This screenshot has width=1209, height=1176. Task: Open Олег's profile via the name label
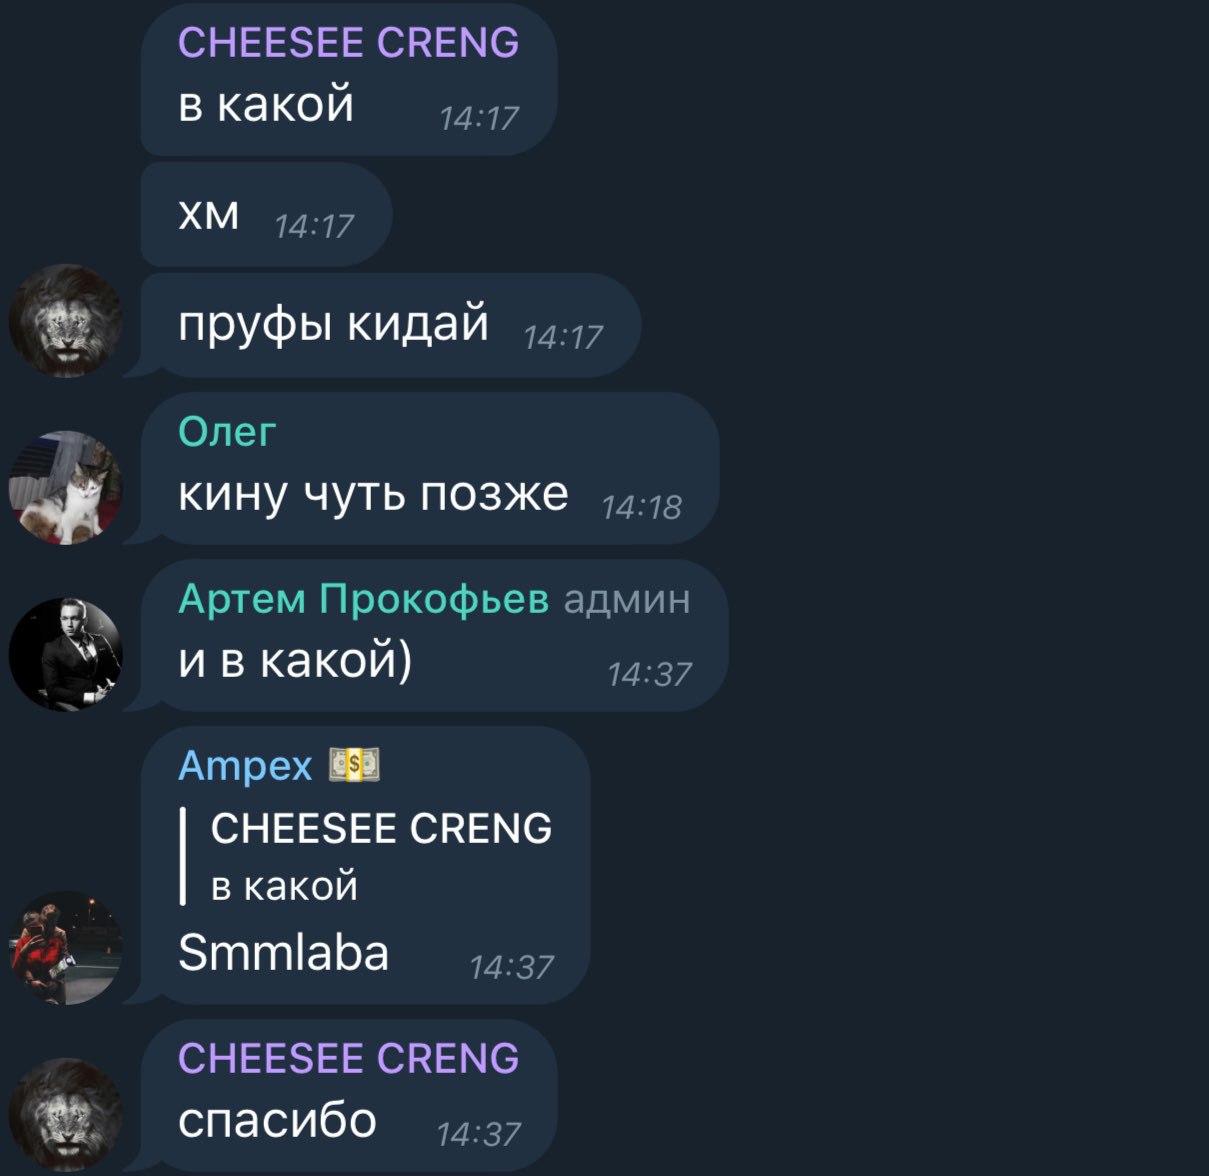pyautogui.click(x=227, y=431)
